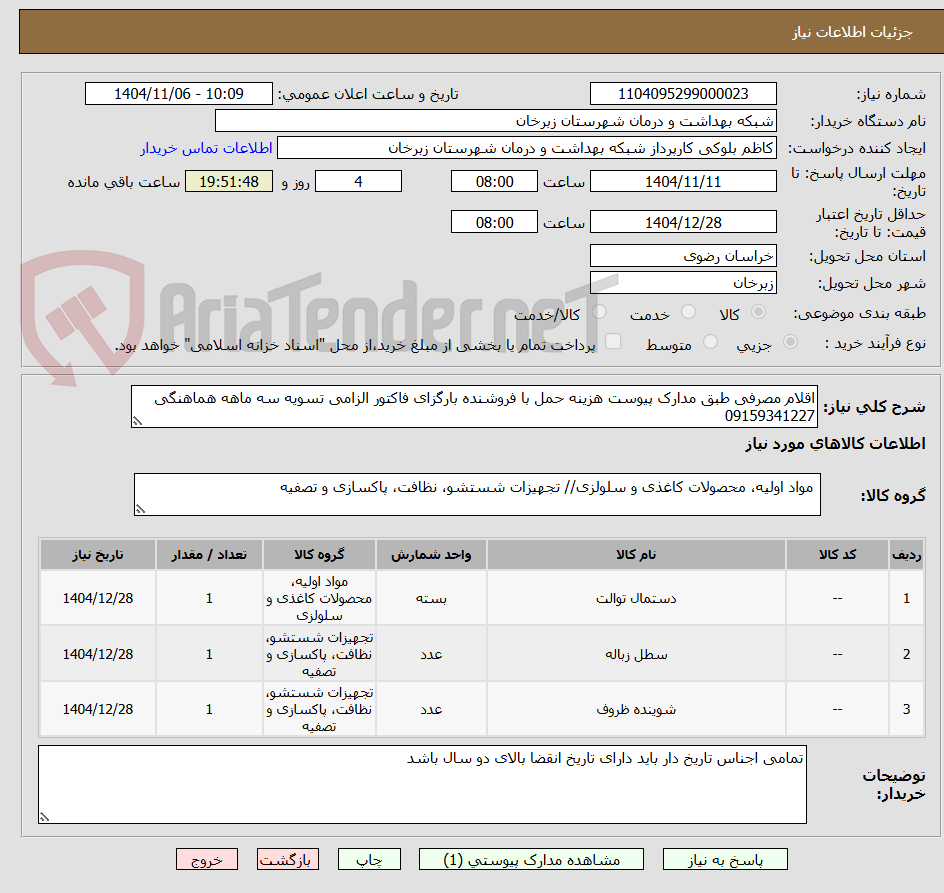Viewport: 944px width, 893px height.
Task: Click the نام کالا column header
Action: click(636, 555)
